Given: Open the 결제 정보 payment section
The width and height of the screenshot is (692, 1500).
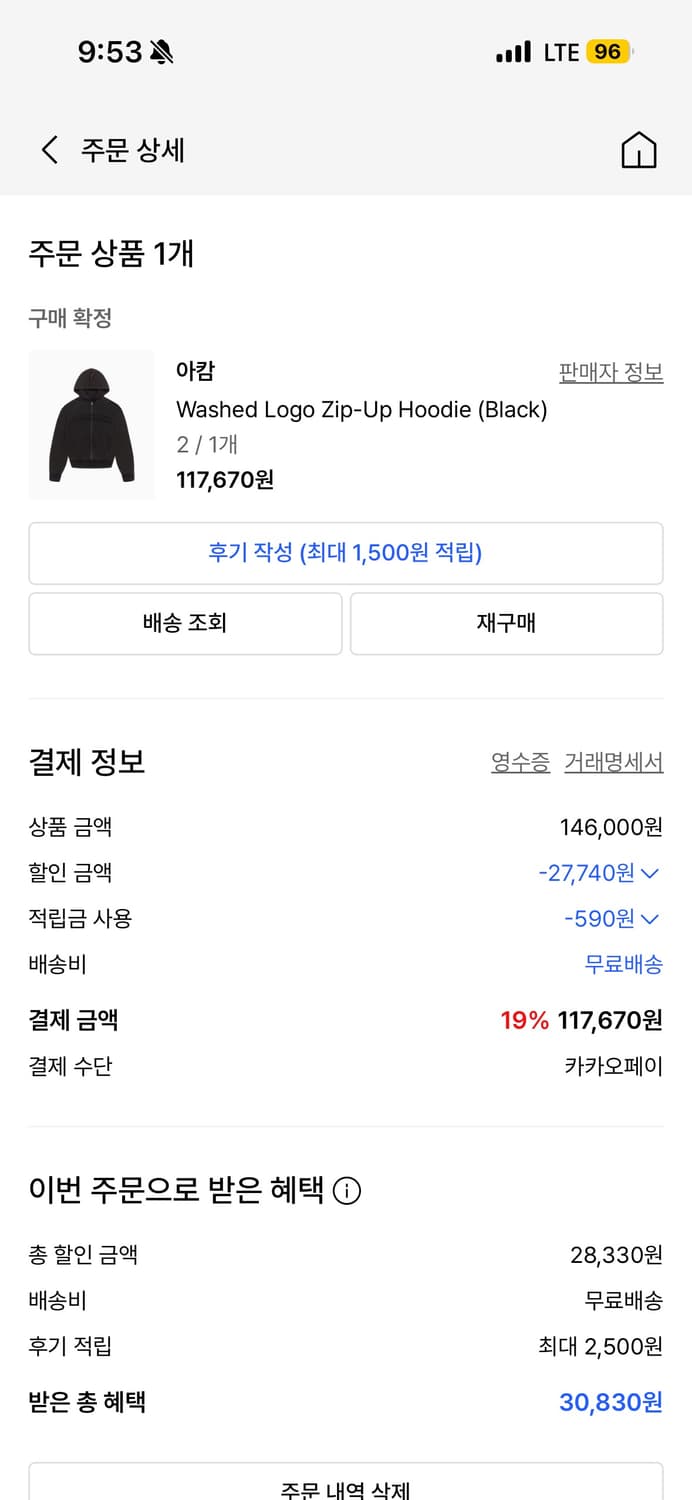Looking at the screenshot, I should 87,761.
